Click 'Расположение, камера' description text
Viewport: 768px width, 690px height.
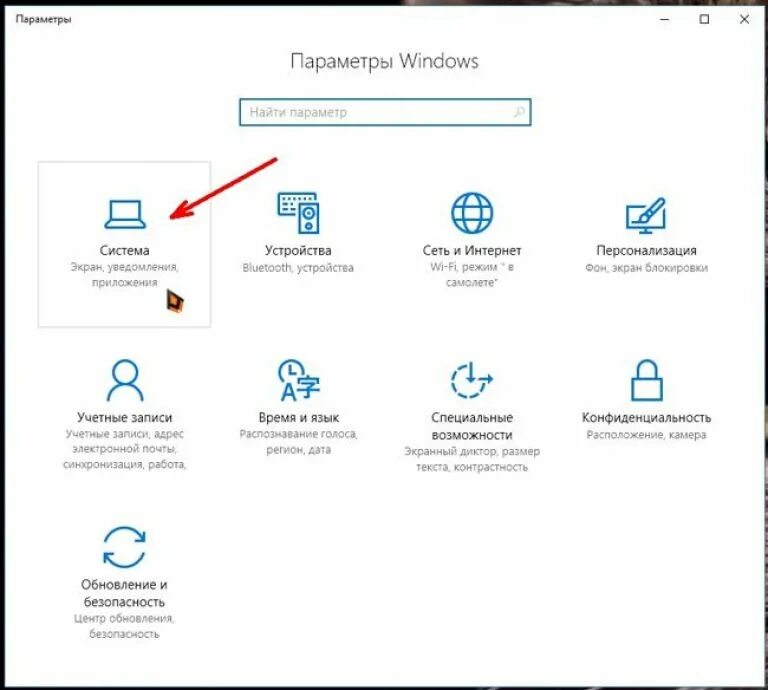tap(646, 435)
